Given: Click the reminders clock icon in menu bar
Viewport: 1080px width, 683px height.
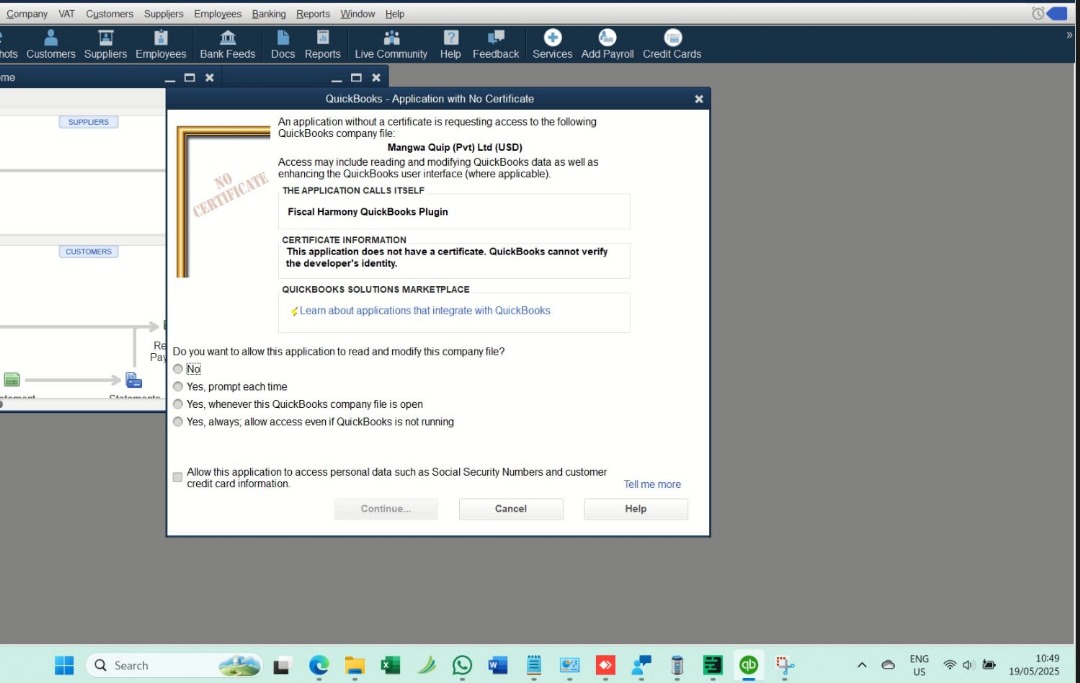Looking at the screenshot, I should coord(1037,14).
